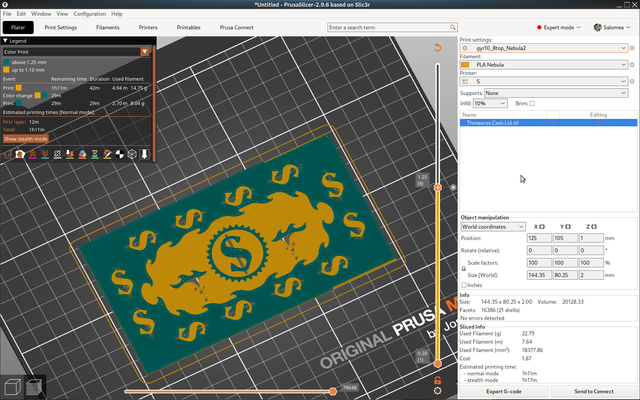The image size is (640, 400).
Task: Click the lock icon below the layer slider
Action: point(438,380)
